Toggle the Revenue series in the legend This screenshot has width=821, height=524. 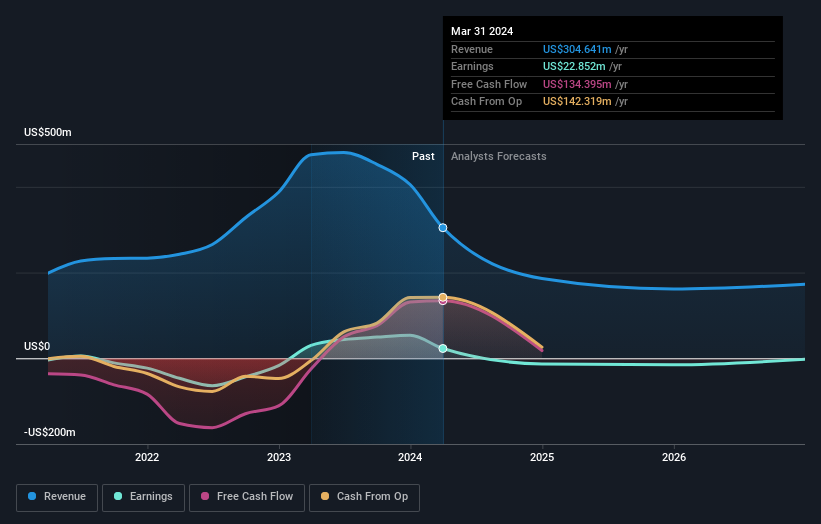[57, 497]
